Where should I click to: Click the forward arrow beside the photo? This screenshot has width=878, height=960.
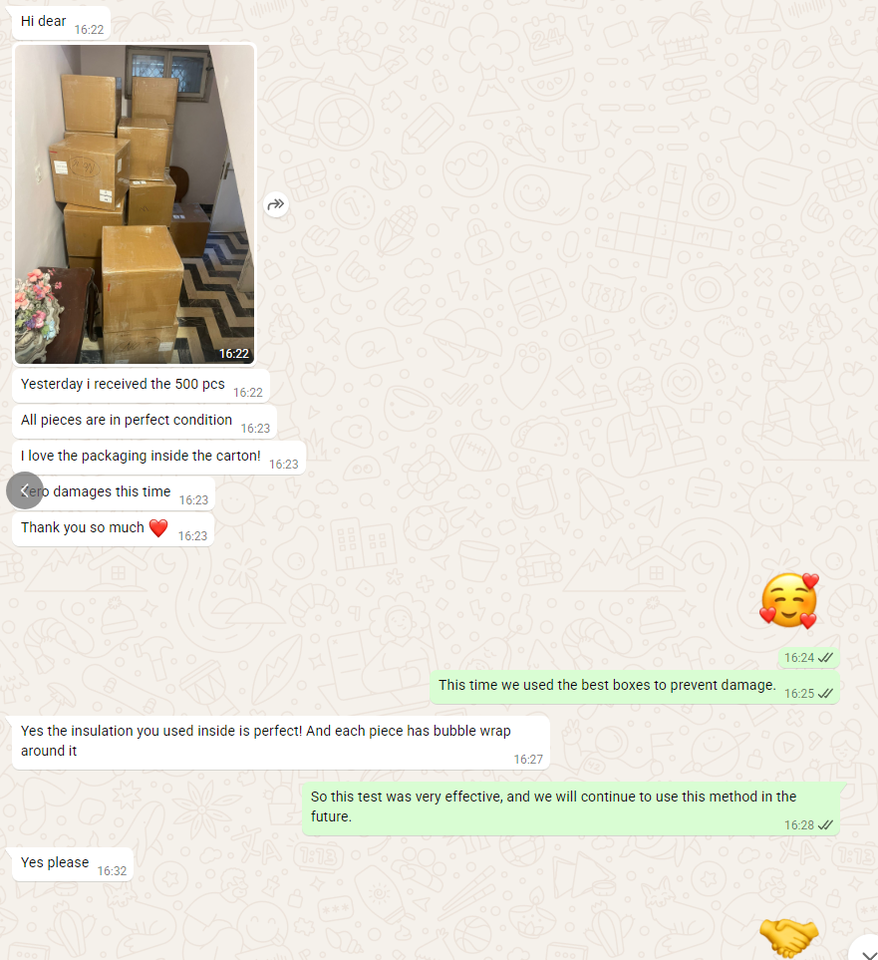coord(276,204)
